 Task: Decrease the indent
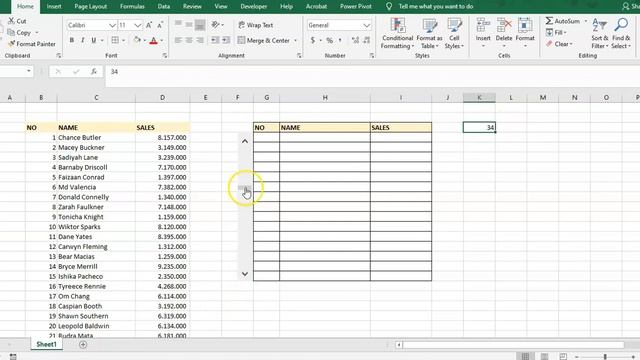[x=215, y=40]
